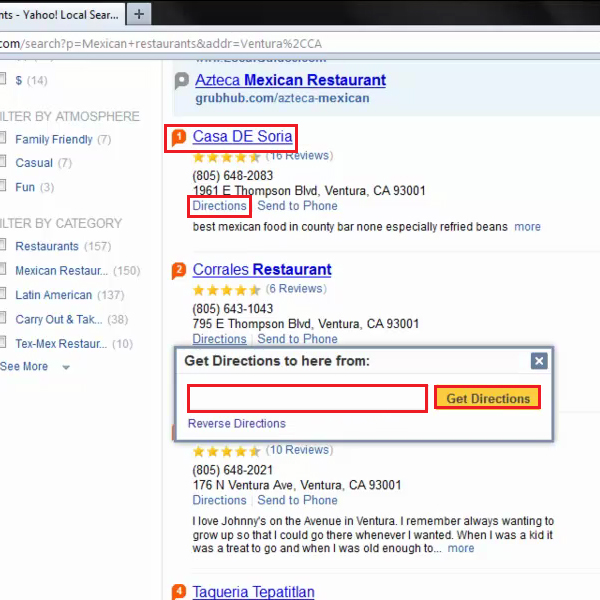Click the Azteca ad speech-bubble icon
The width and height of the screenshot is (600, 600).
pos(182,80)
